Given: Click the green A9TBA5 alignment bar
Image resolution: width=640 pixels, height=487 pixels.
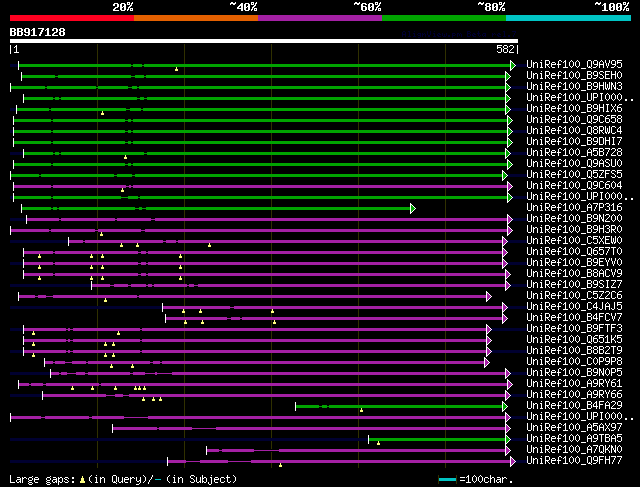Looking at the screenshot, I should click(x=440, y=438).
